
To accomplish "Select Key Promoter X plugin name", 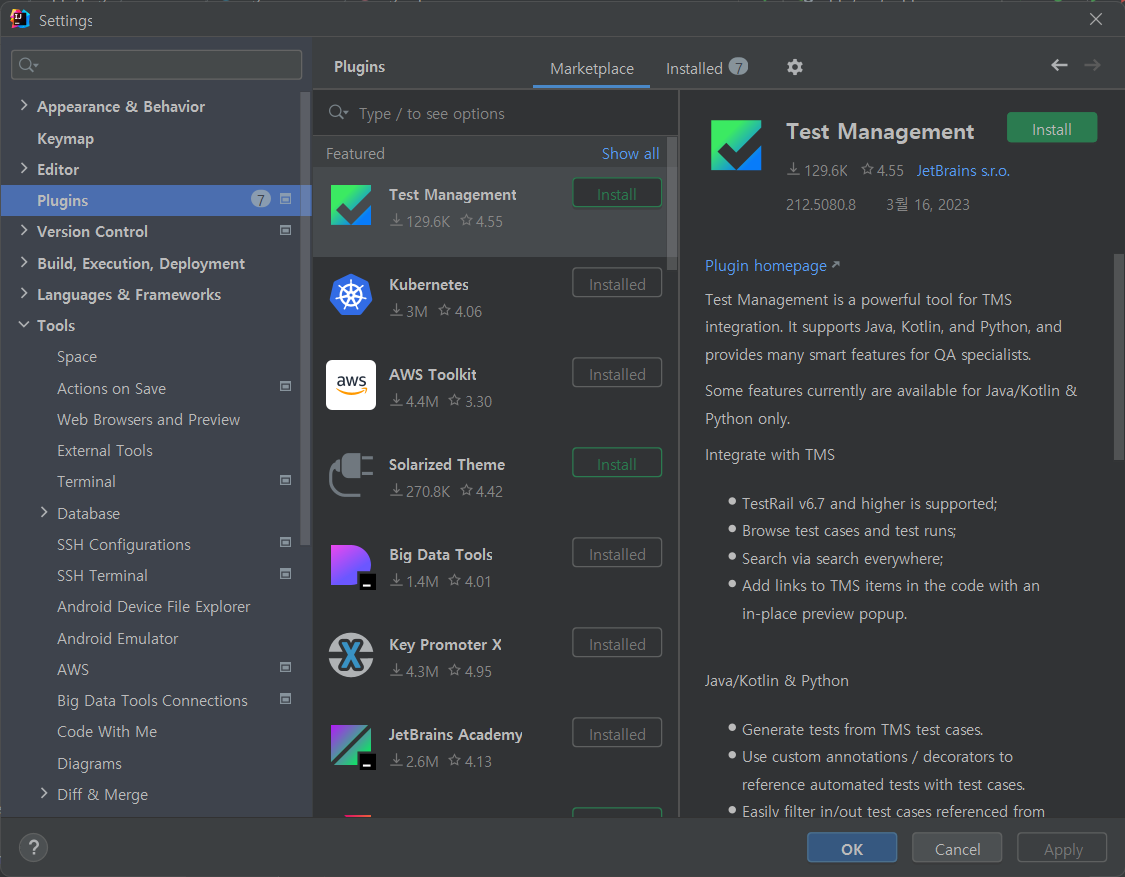I will coord(445,644).
